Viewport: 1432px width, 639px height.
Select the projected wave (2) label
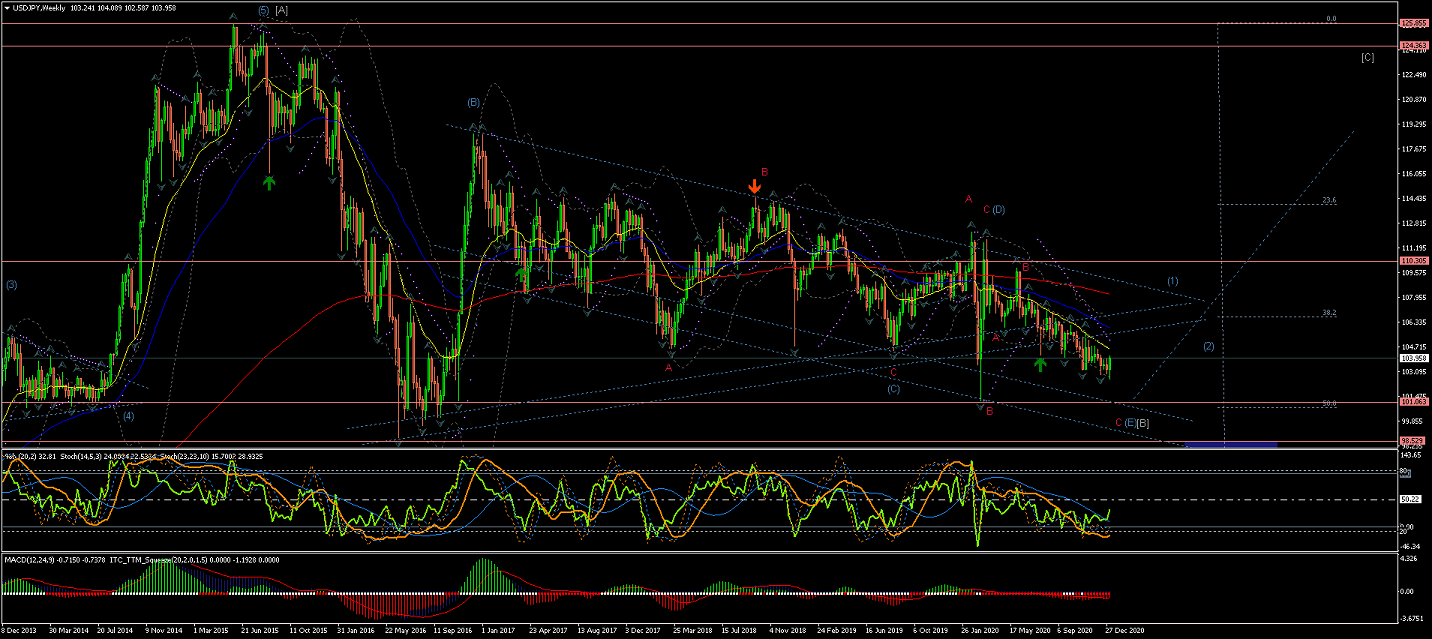1208,347
